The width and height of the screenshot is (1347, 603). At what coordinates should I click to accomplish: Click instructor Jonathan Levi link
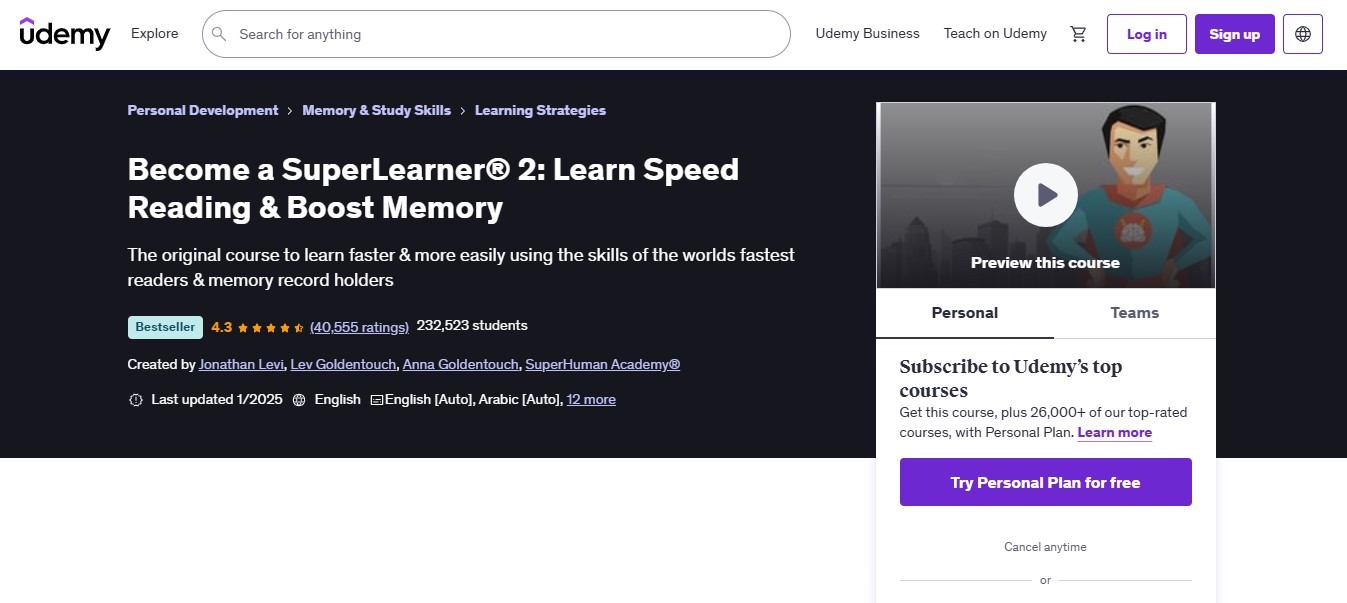pos(240,364)
